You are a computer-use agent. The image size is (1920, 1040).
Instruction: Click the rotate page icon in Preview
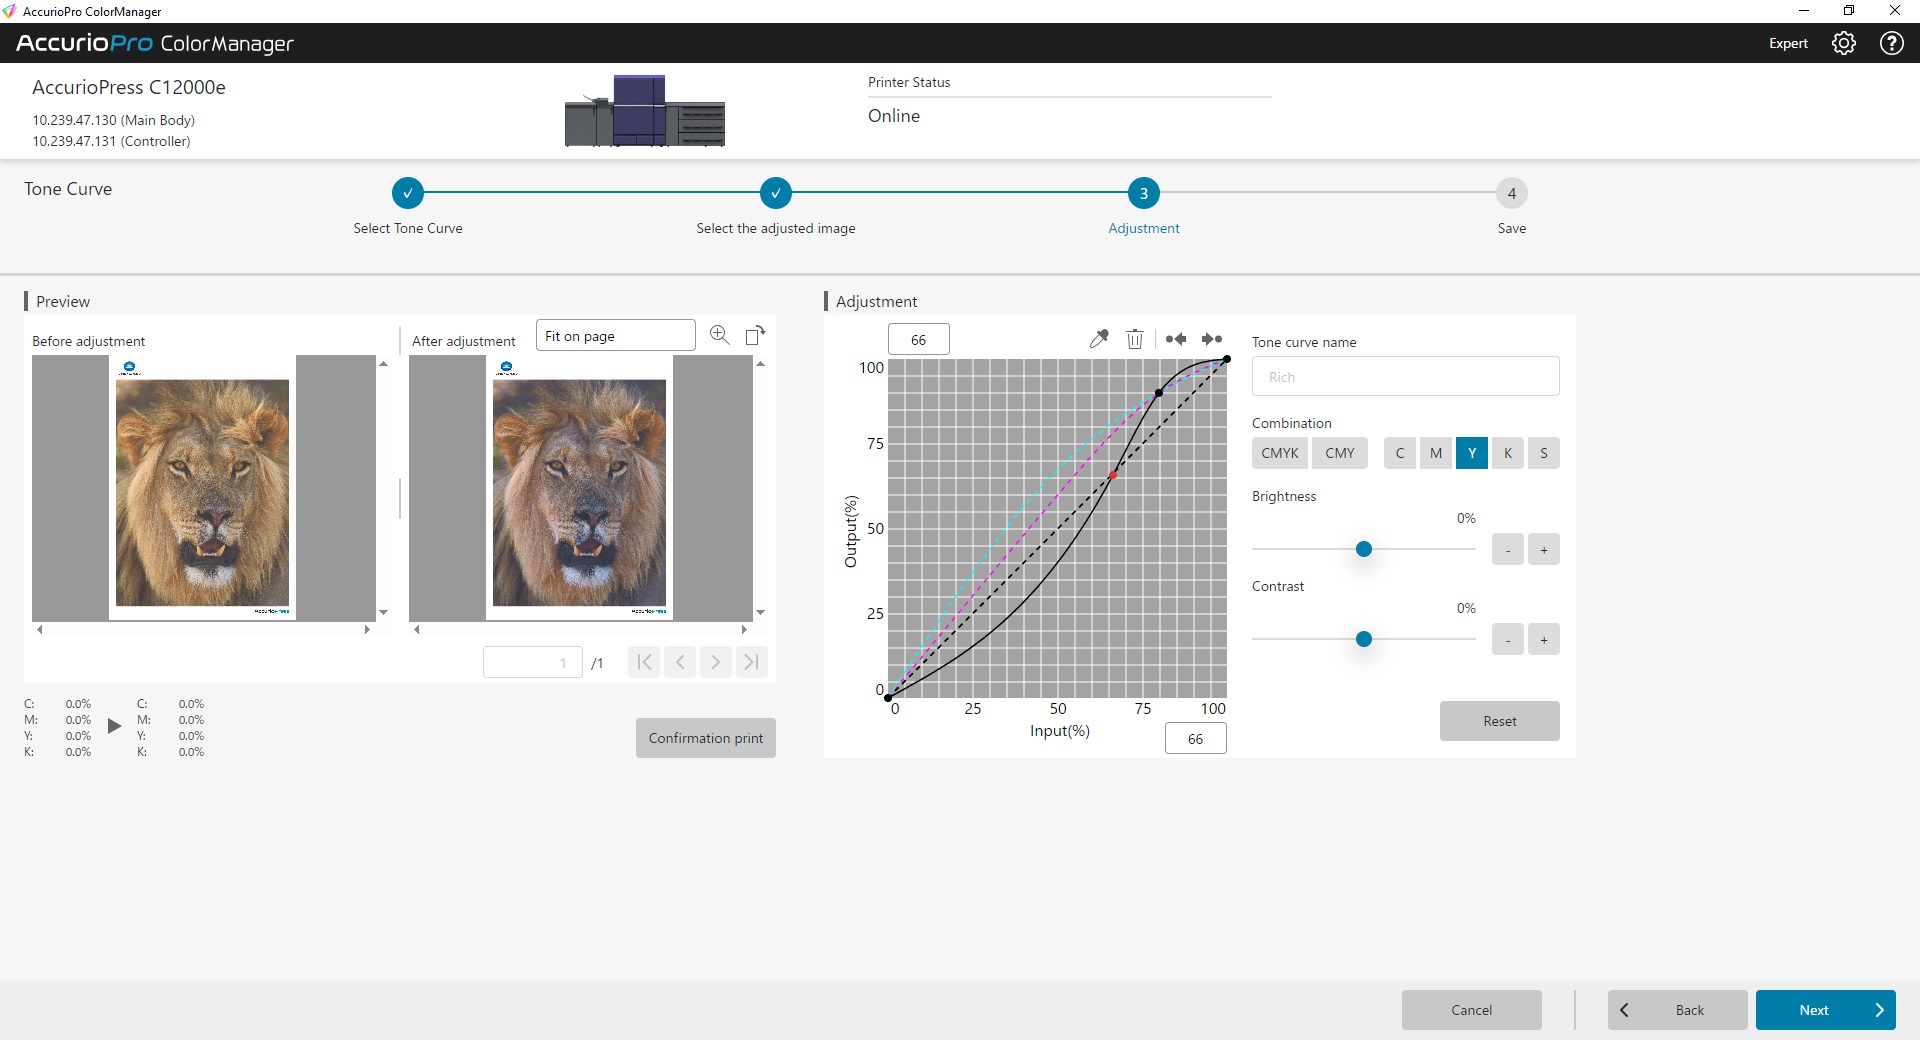coord(755,335)
